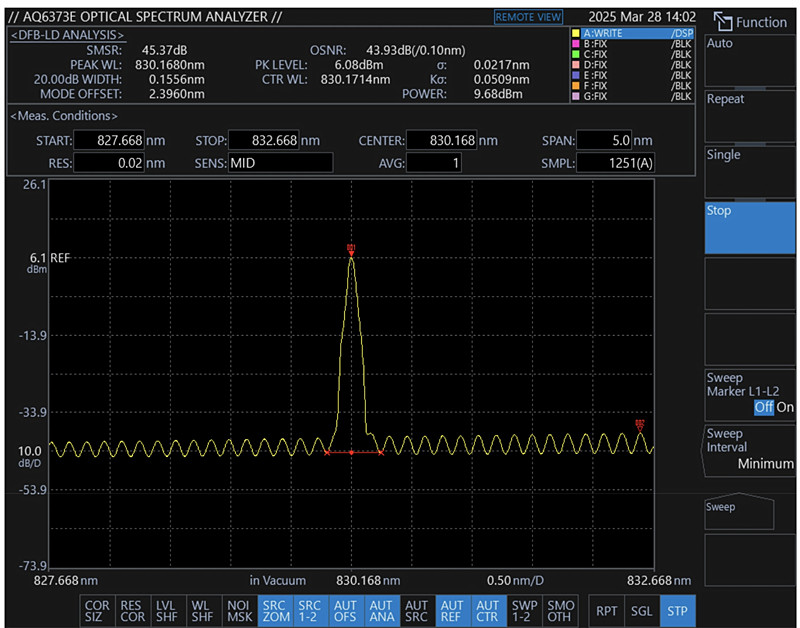Turn Sweep Marker L1-L2 Off
This screenshot has width=800, height=628.
click(x=763, y=407)
